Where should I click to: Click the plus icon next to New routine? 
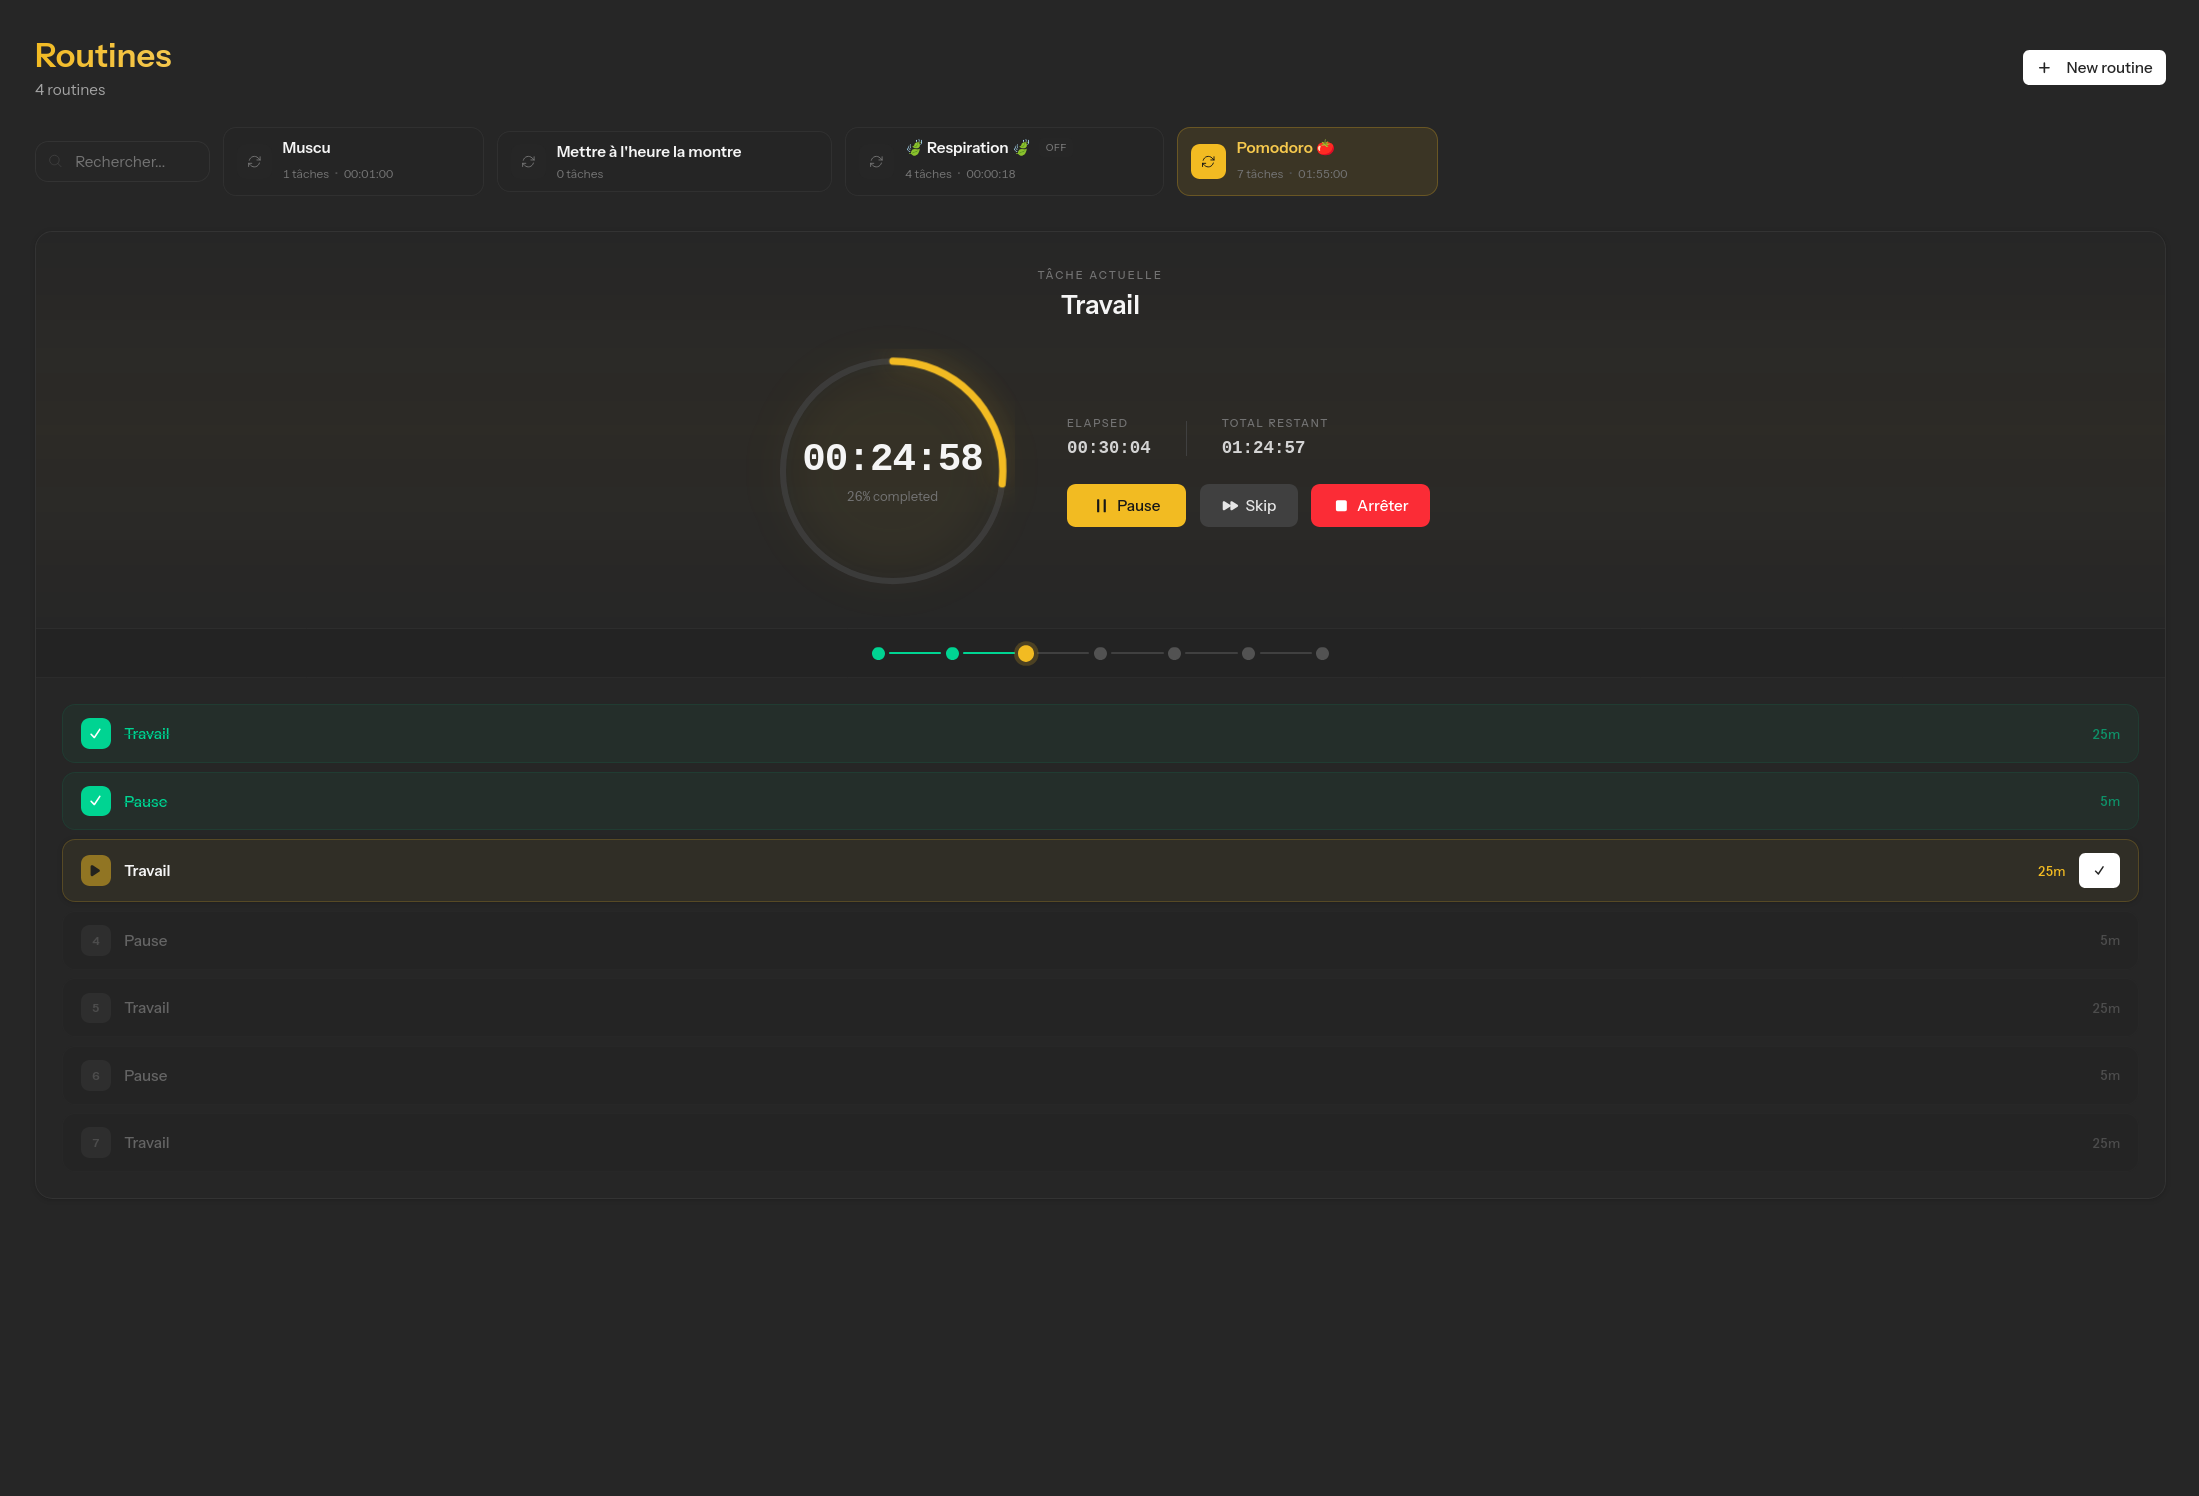[x=2043, y=67]
